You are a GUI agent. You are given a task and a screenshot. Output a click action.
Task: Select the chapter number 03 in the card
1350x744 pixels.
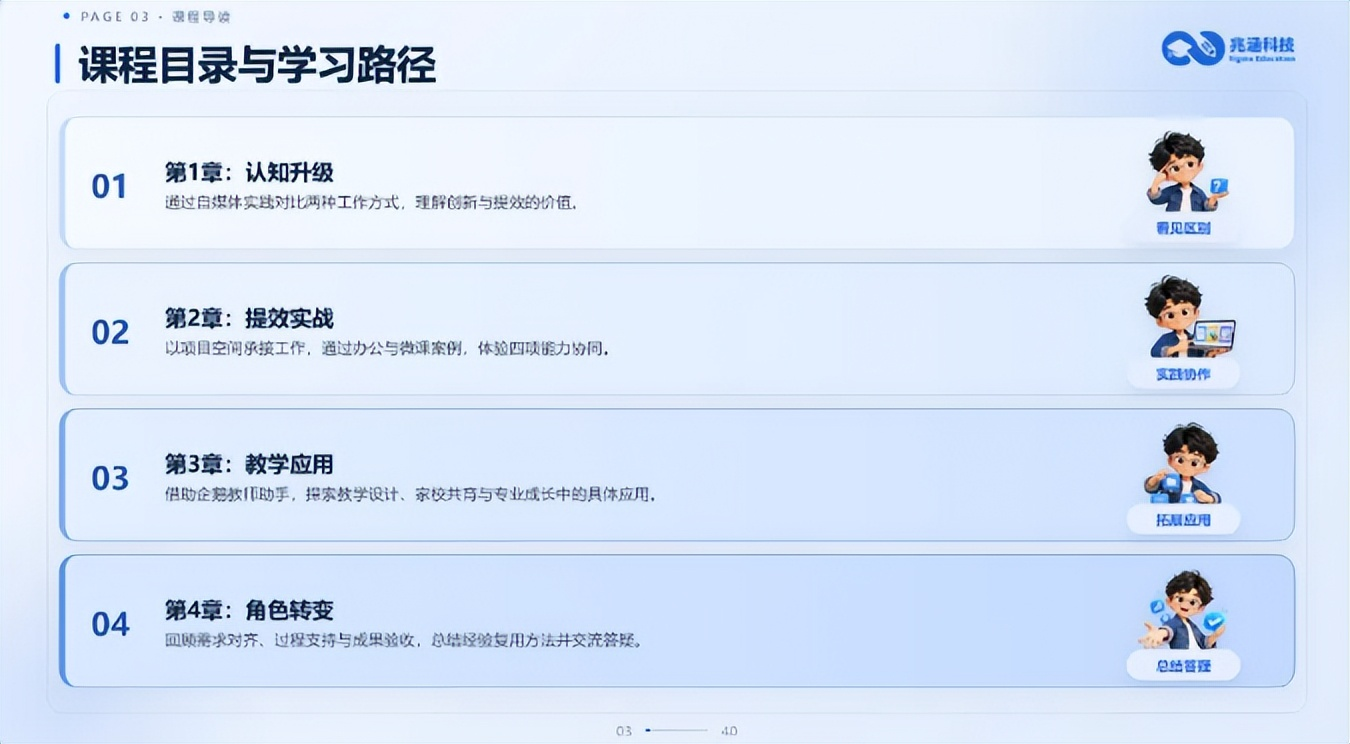(110, 479)
